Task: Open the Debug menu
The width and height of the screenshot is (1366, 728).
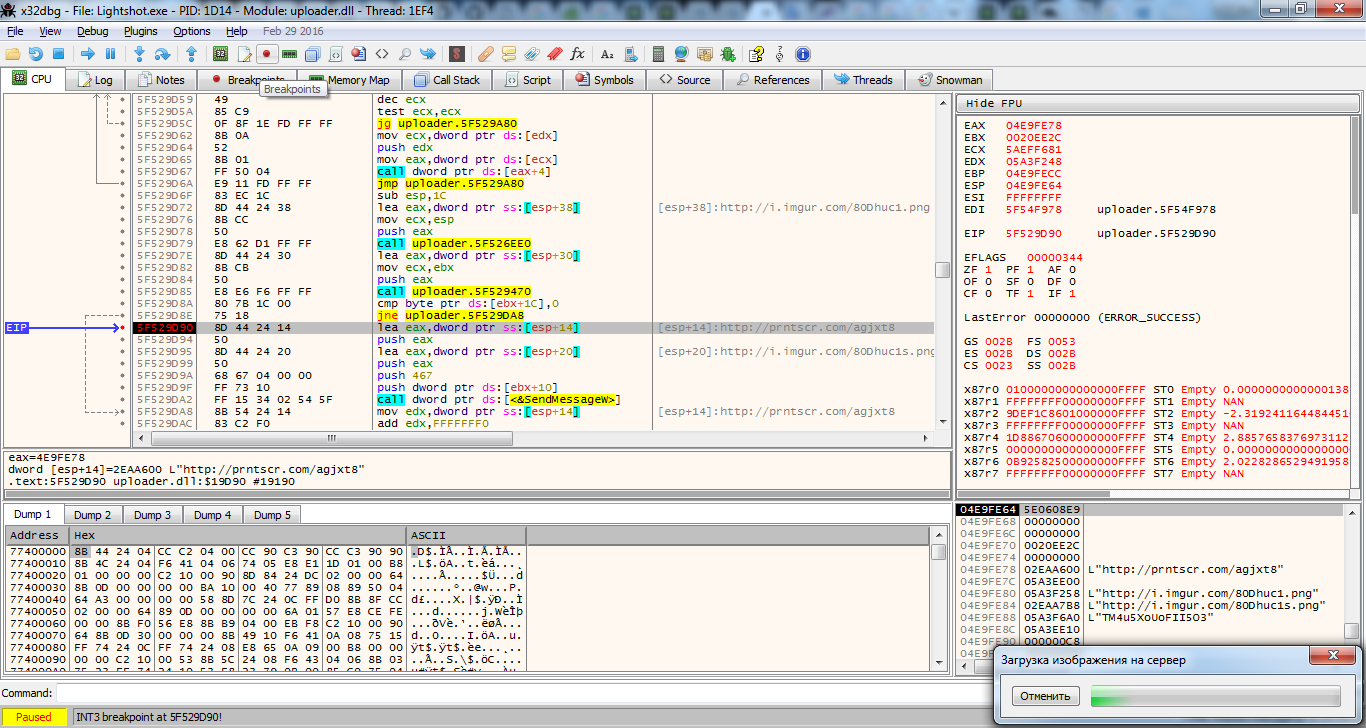Action: tap(92, 31)
